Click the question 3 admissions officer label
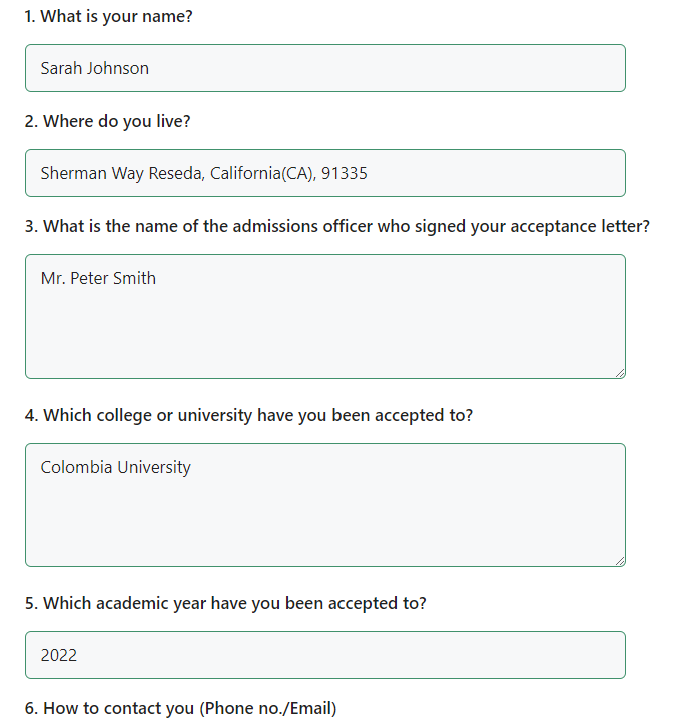Screen dimensions: 678x726 337,226
